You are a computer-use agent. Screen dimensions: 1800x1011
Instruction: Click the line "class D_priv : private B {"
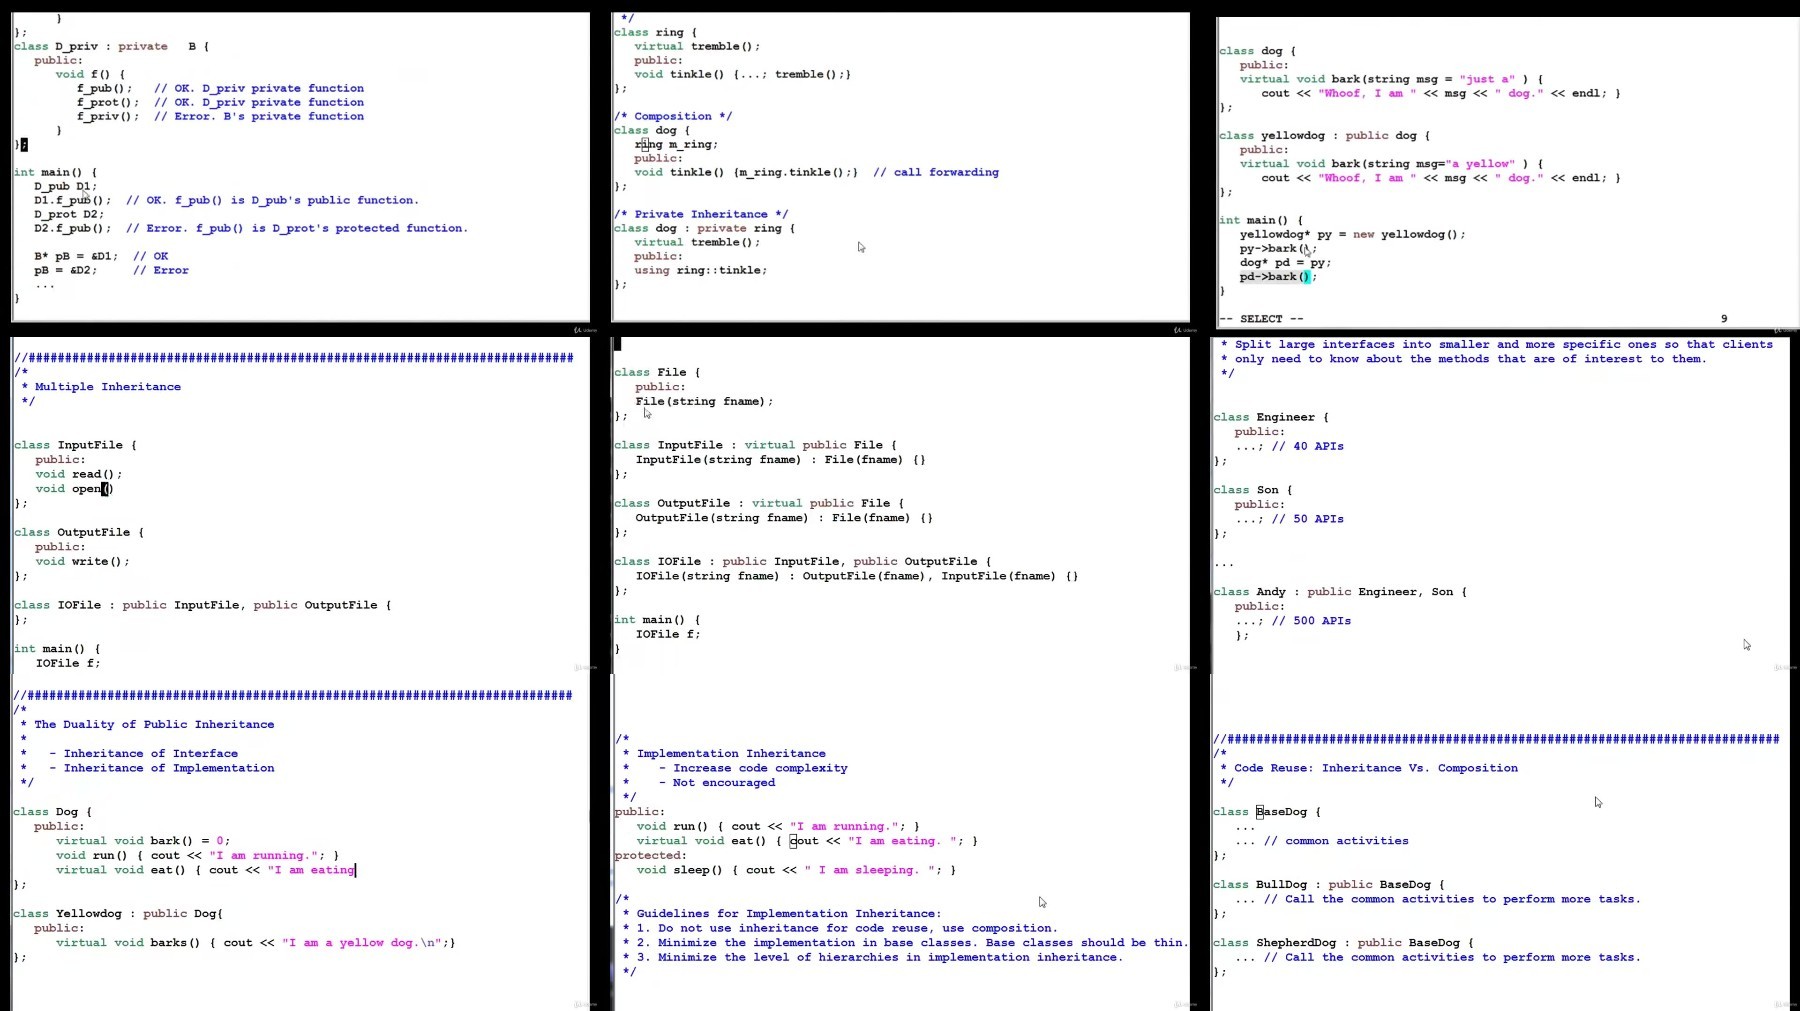click(111, 46)
